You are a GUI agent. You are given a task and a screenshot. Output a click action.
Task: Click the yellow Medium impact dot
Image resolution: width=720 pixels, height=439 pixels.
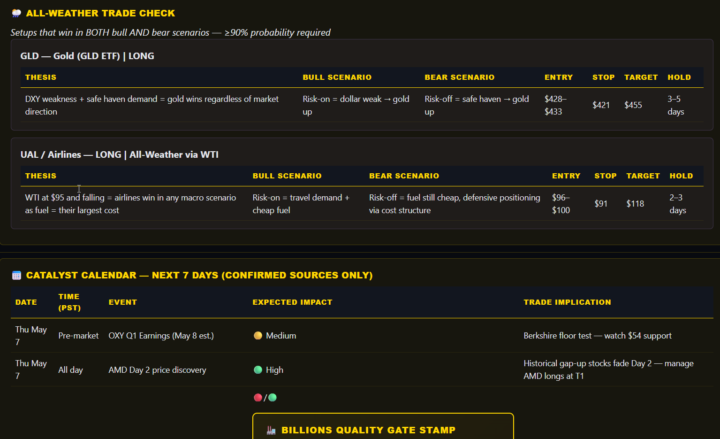click(258, 336)
